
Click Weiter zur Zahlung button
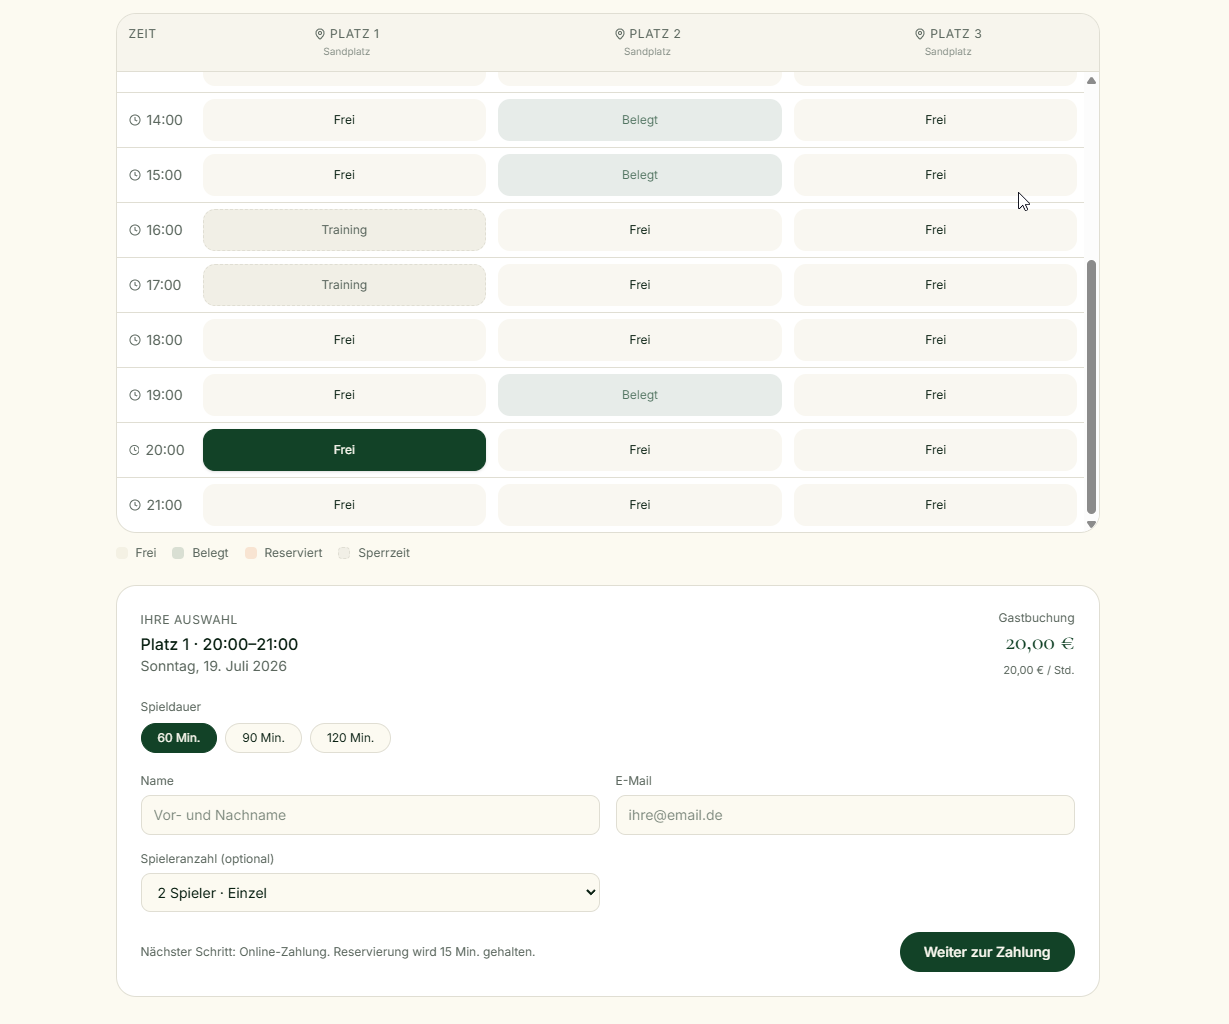pyautogui.click(x=987, y=952)
